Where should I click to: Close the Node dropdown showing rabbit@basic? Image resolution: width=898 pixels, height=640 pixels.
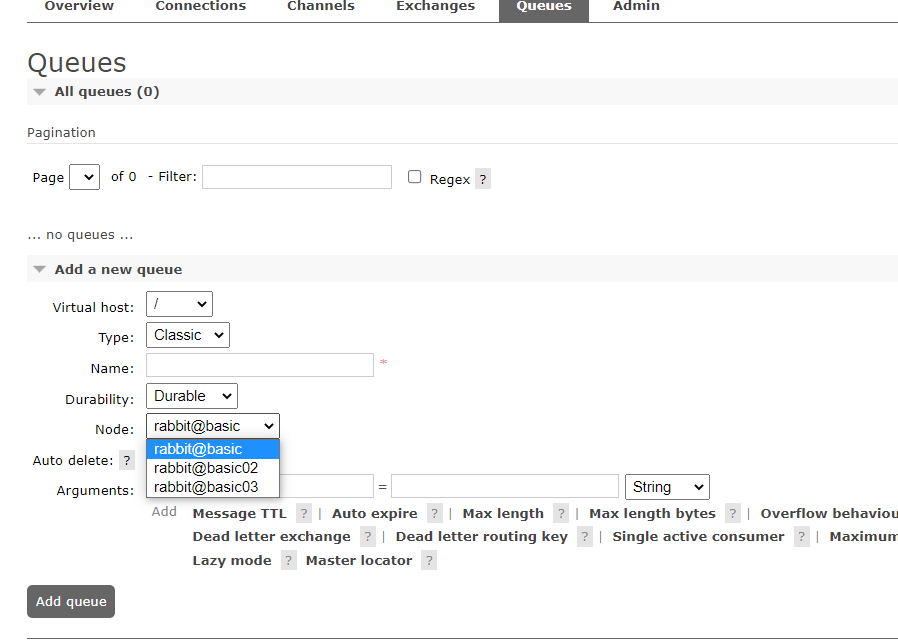click(x=213, y=426)
